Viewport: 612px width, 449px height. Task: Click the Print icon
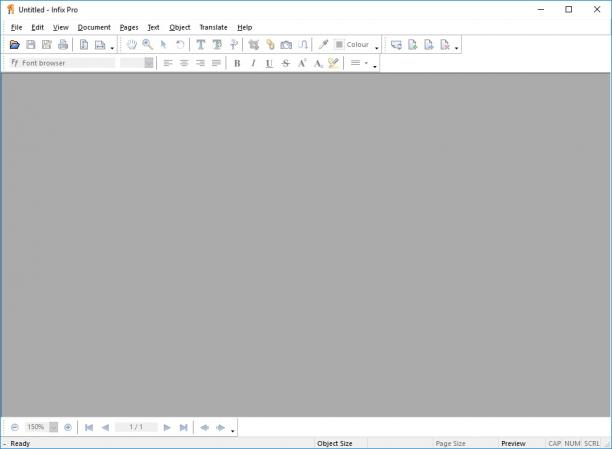coord(63,45)
